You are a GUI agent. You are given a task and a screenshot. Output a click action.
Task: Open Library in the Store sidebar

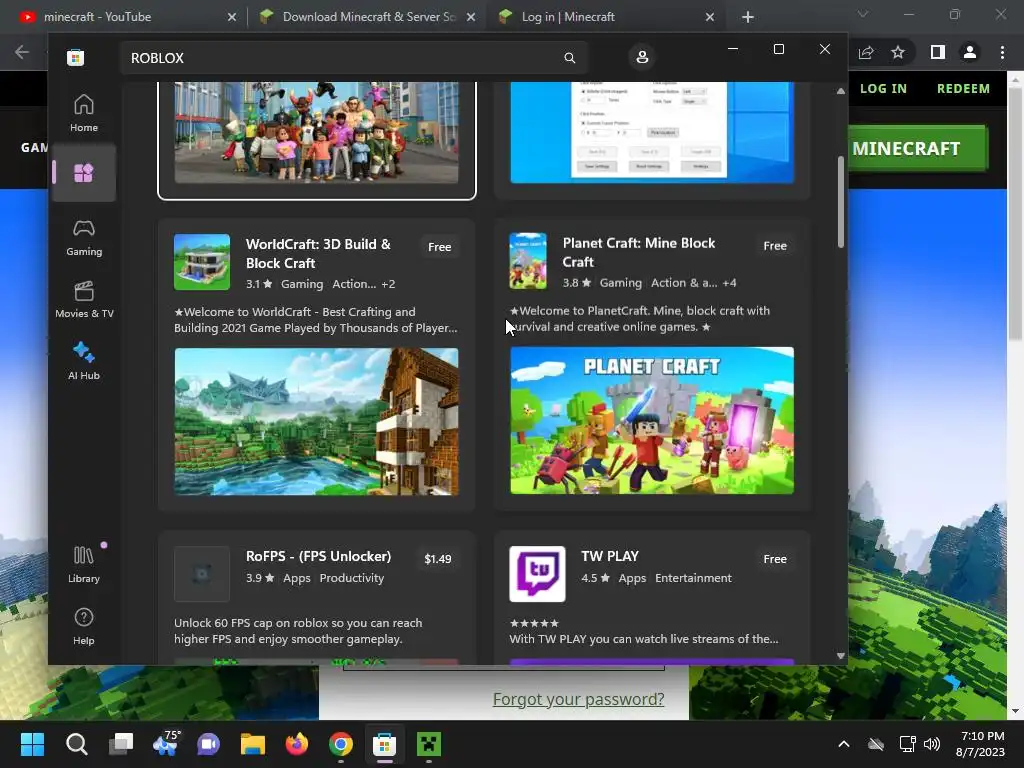point(84,564)
